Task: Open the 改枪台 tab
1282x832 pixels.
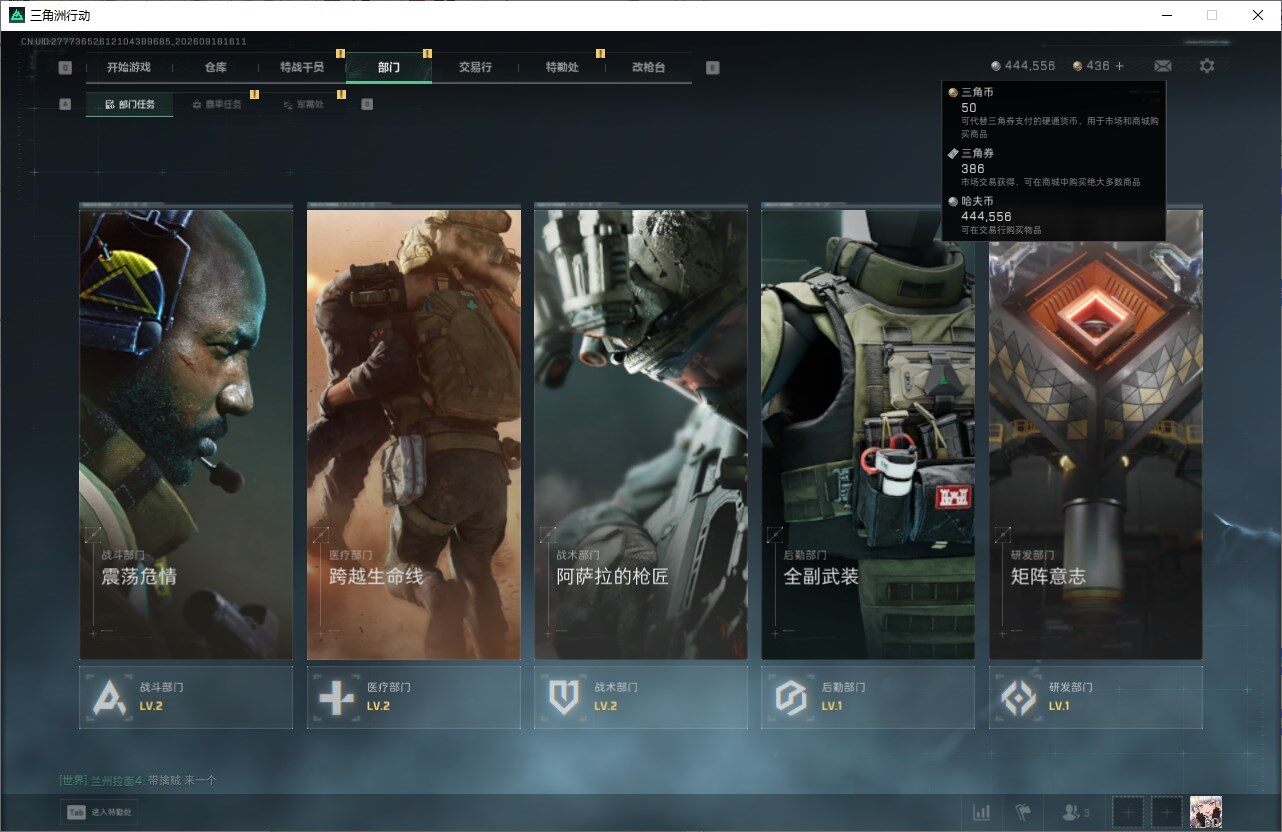Action: (x=648, y=67)
